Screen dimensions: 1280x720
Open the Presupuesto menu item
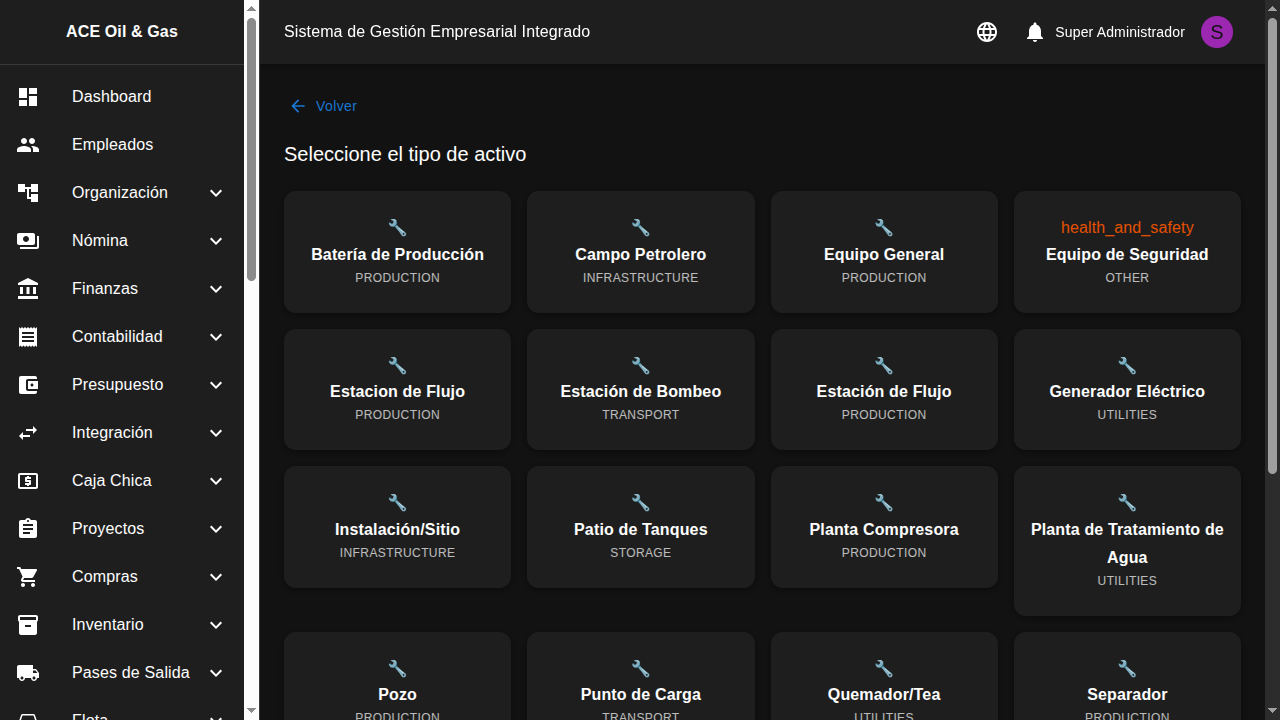118,385
